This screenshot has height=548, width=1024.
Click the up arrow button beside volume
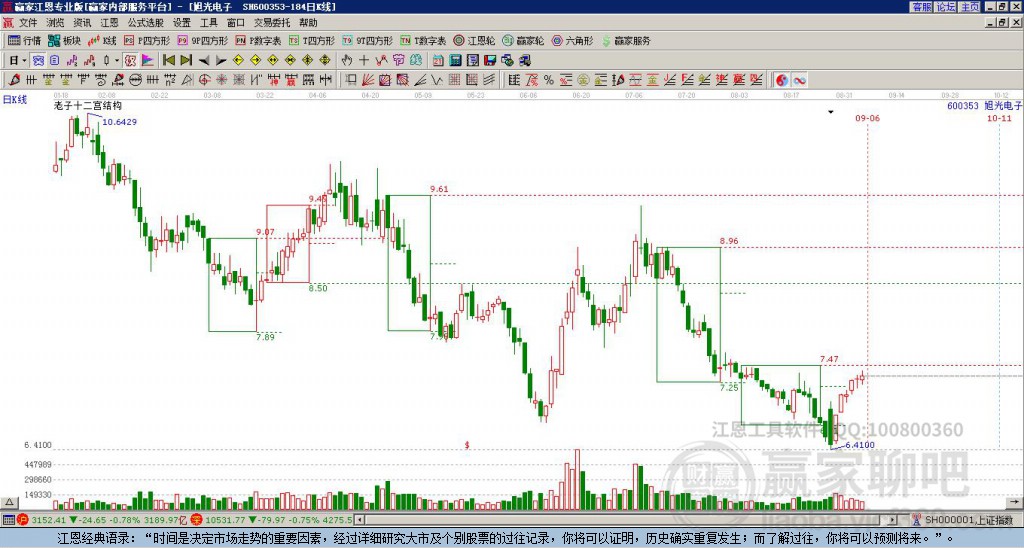(x=9, y=502)
